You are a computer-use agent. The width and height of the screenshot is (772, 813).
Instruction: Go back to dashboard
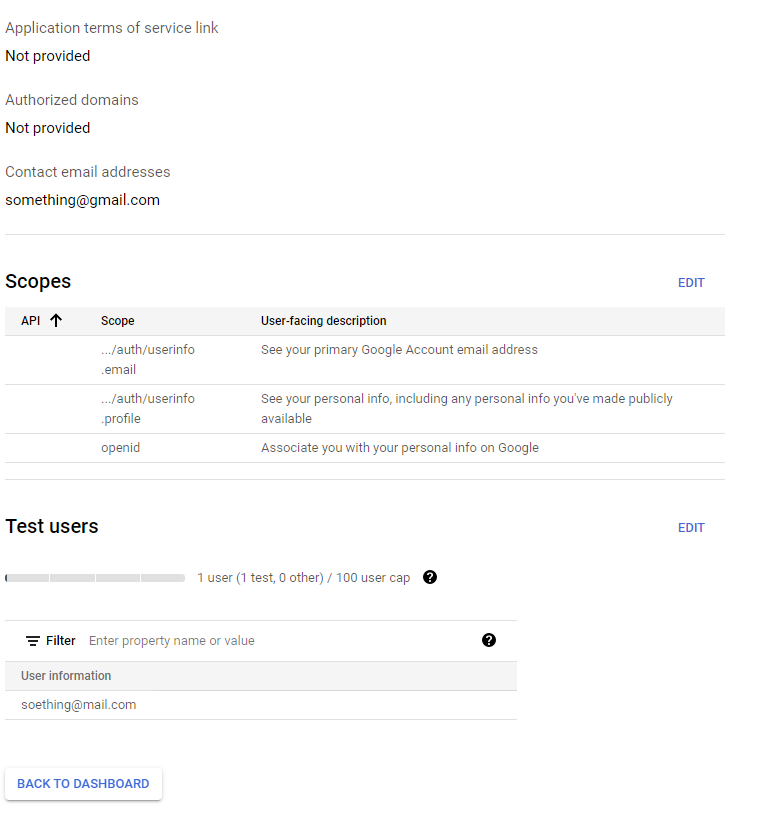tap(83, 784)
